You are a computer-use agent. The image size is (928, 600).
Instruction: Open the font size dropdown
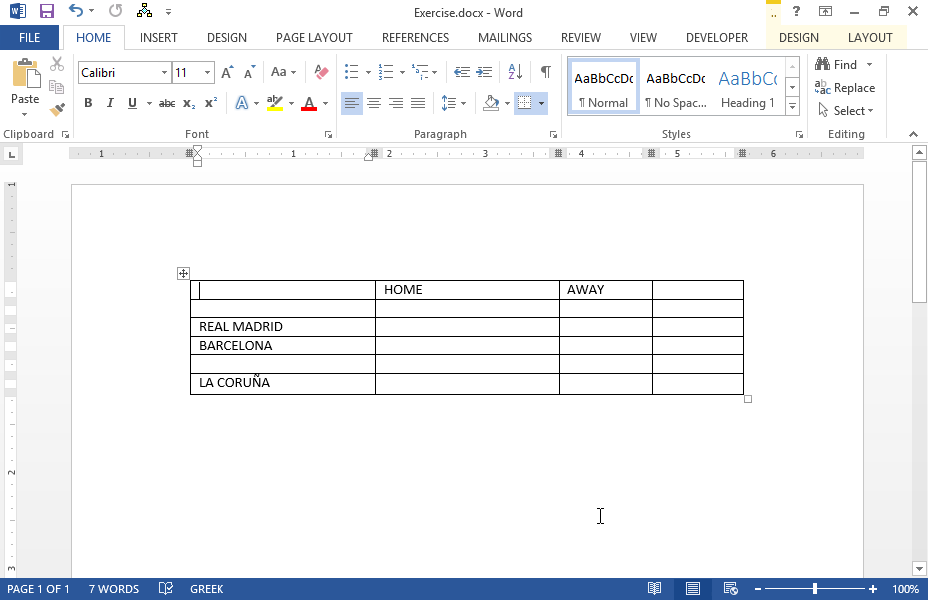click(x=207, y=73)
